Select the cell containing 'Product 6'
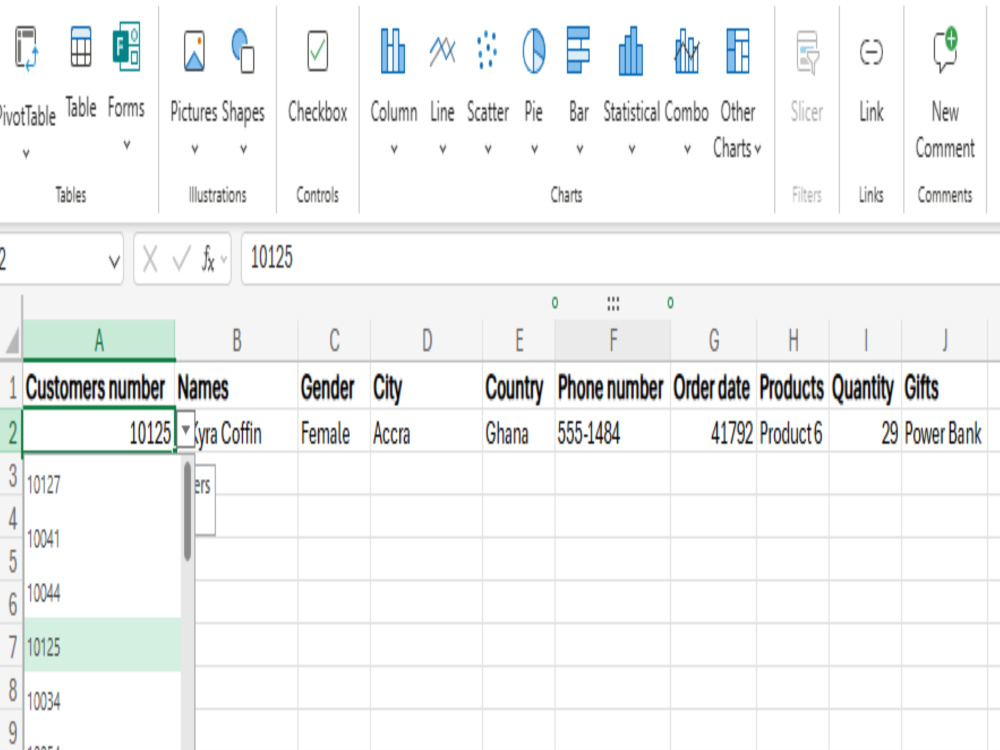1000x750 pixels. [x=793, y=432]
